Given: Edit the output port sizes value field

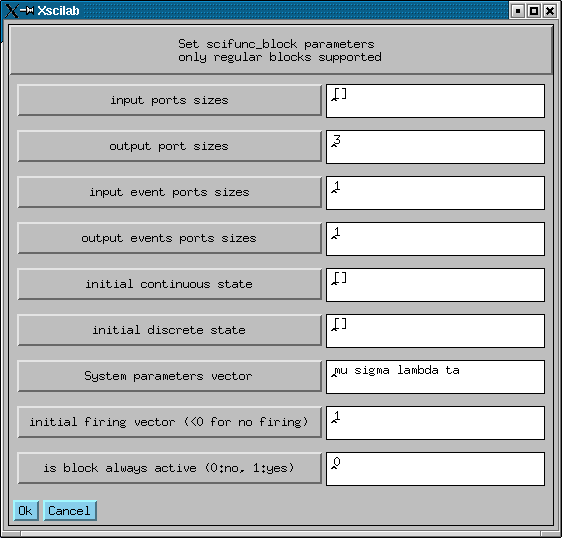Looking at the screenshot, I should pos(435,147).
